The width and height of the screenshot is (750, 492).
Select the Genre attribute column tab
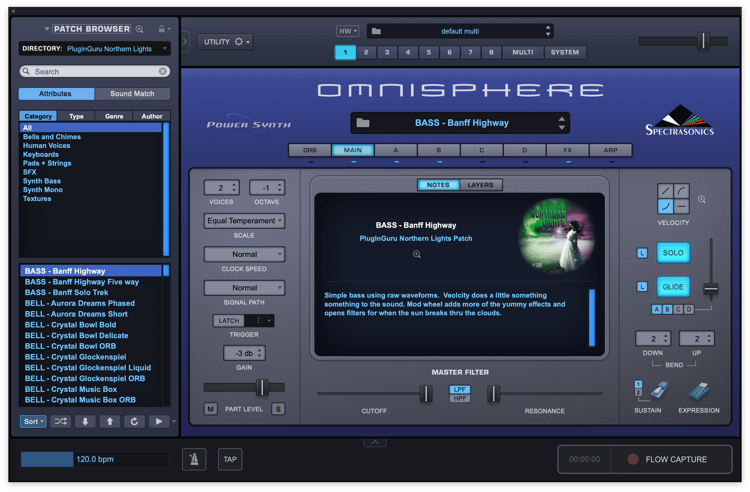[114, 116]
